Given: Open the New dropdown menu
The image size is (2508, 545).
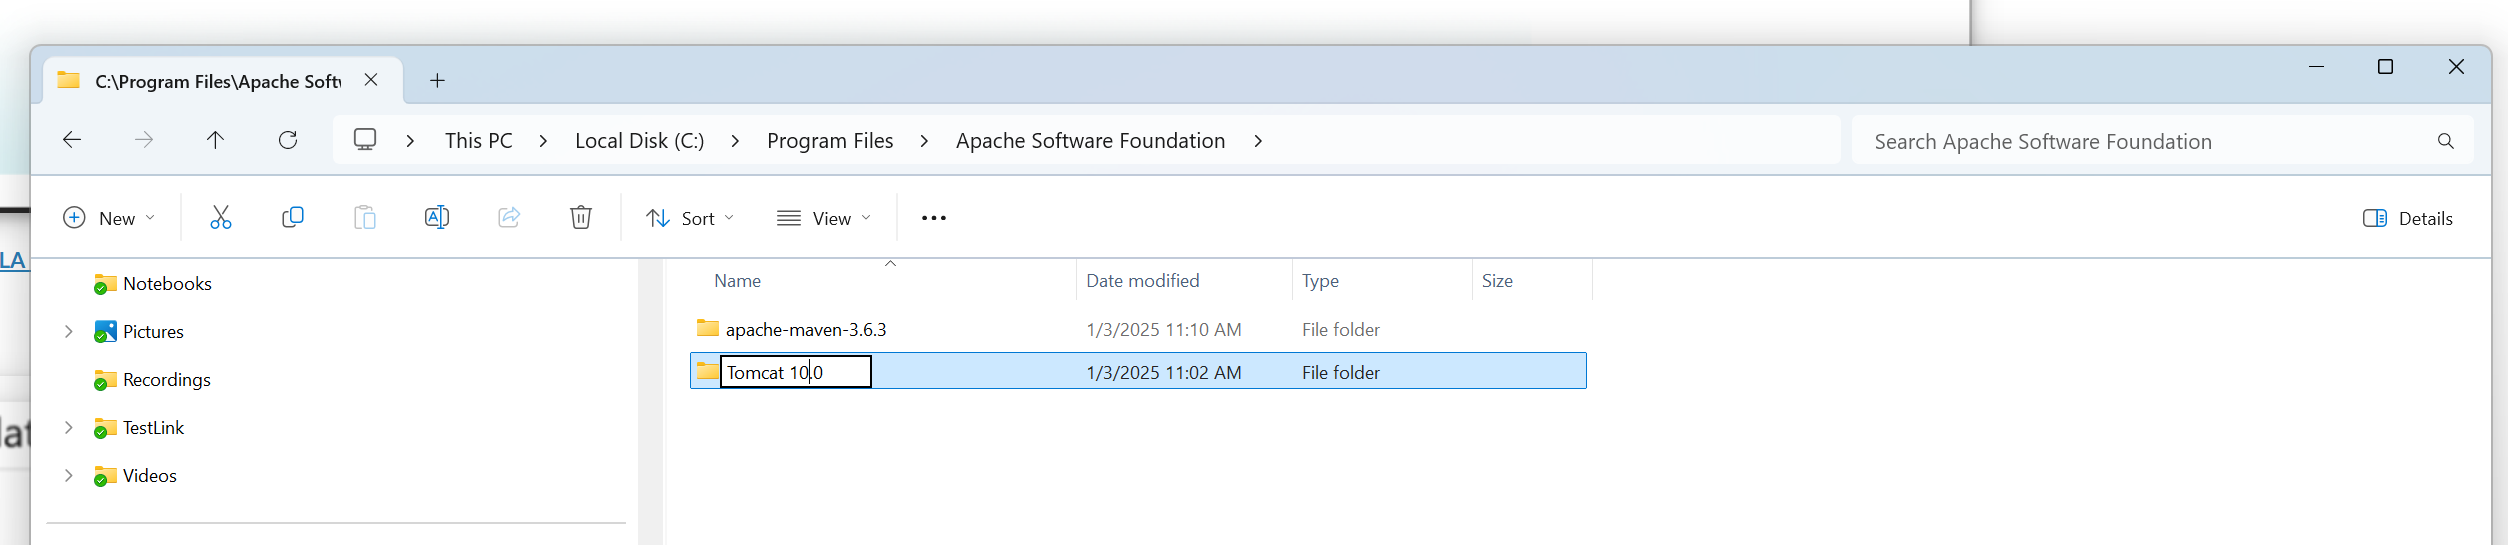Looking at the screenshot, I should [x=109, y=219].
